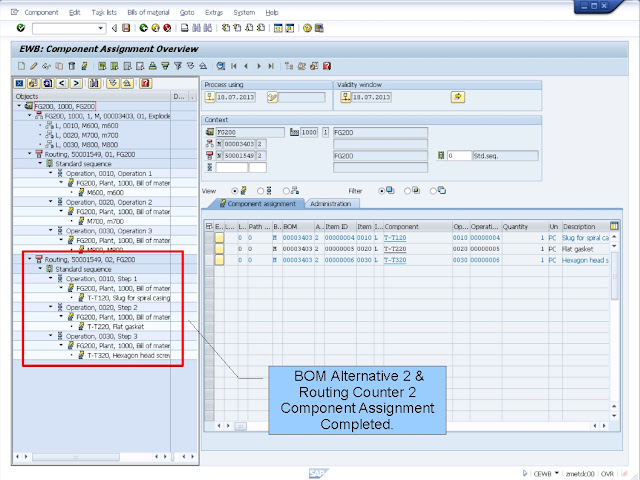Screen dimensions: 640x480
Task: Click the green Enter checkmark icon
Action: click(20, 28)
